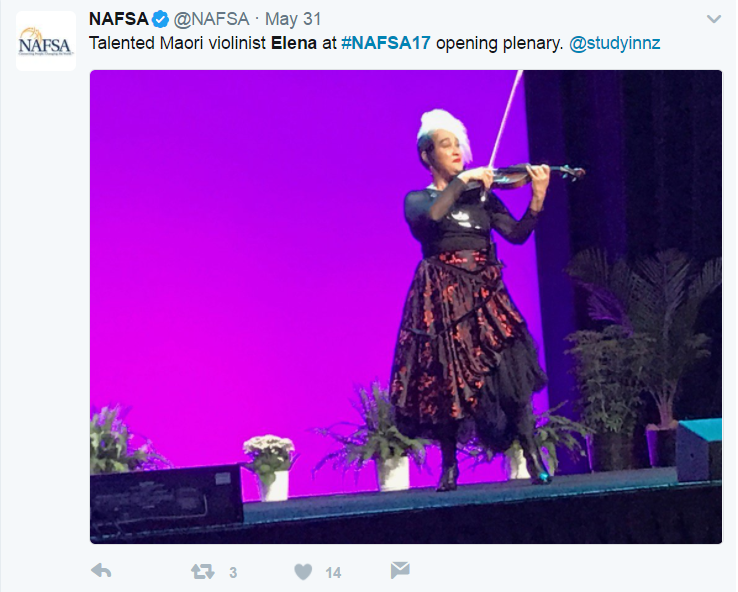Click the blue verified badge

tap(160, 19)
